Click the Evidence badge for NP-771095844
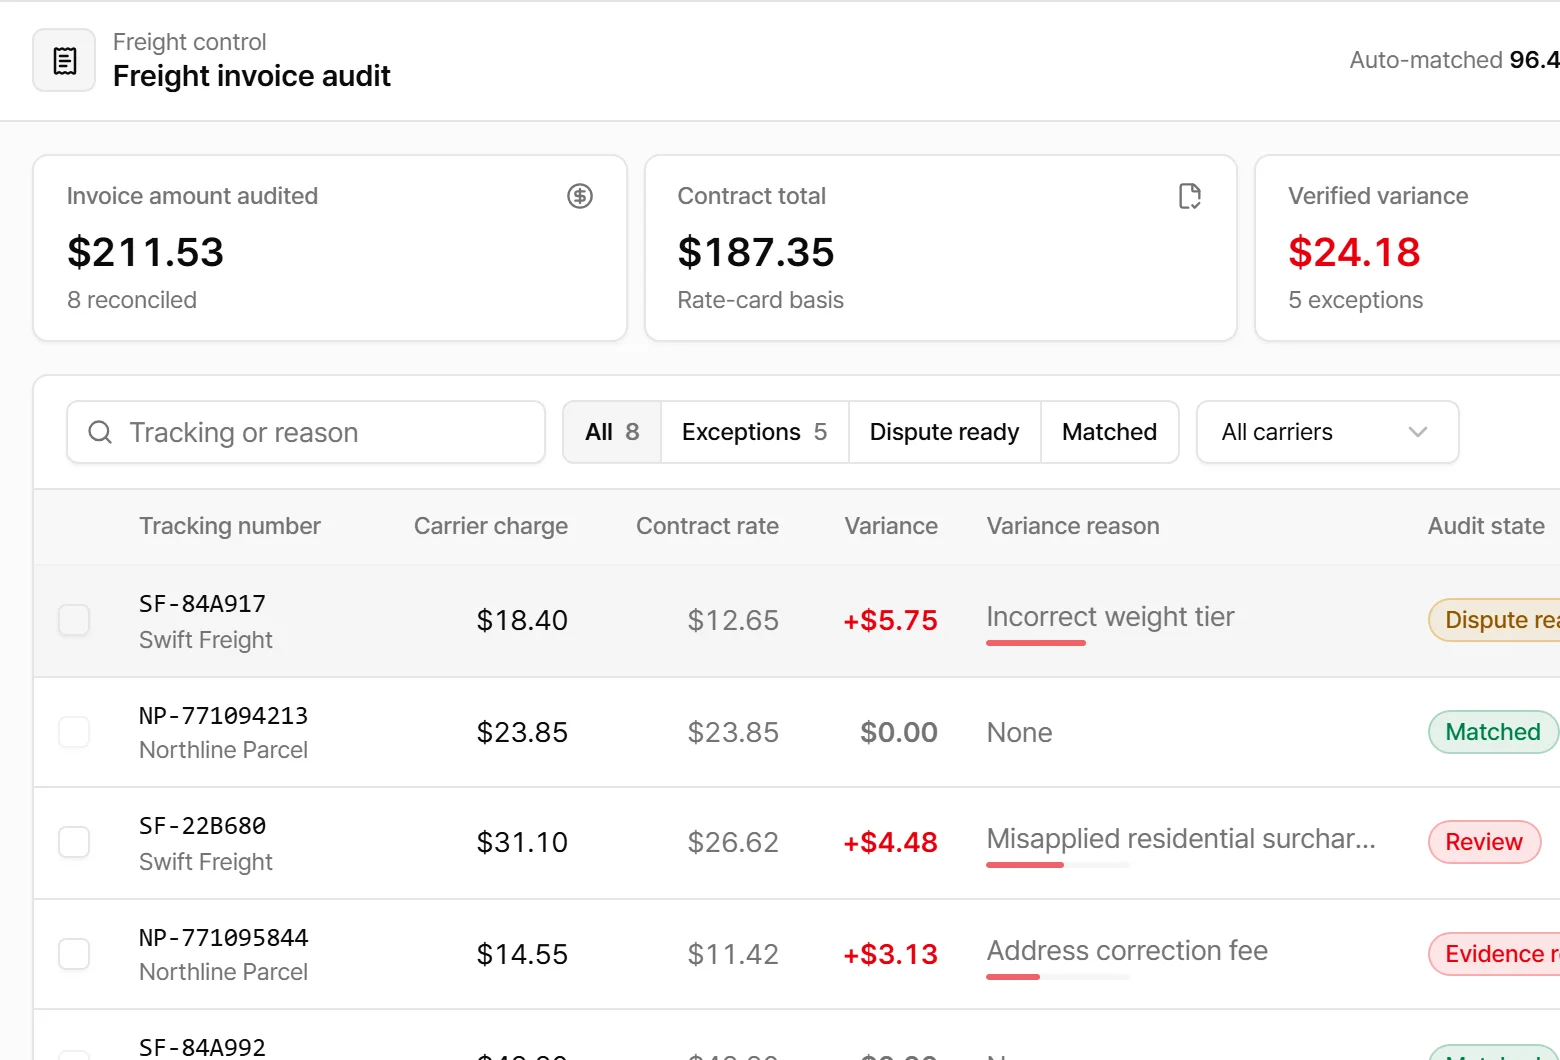The height and width of the screenshot is (1060, 1560). point(1494,954)
